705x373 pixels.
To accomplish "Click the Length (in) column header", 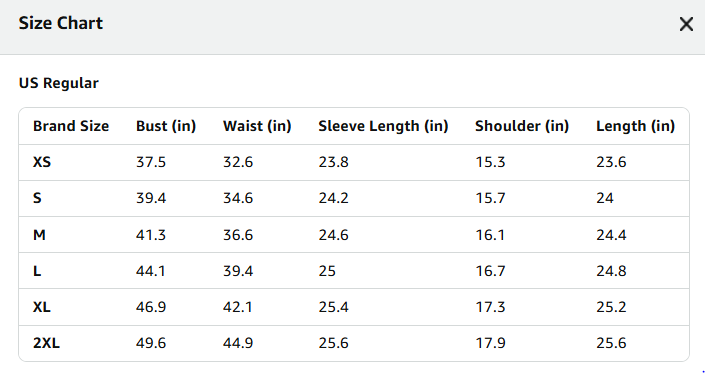I will tap(635, 126).
